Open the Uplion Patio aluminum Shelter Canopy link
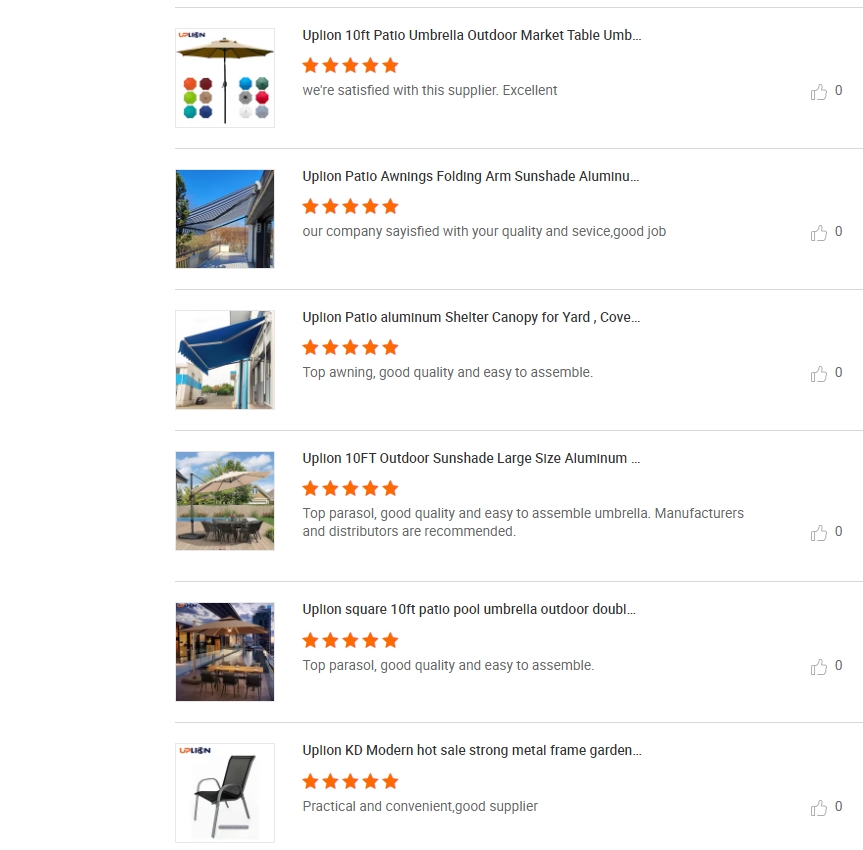Screen dimensions: 863x850 [471, 317]
